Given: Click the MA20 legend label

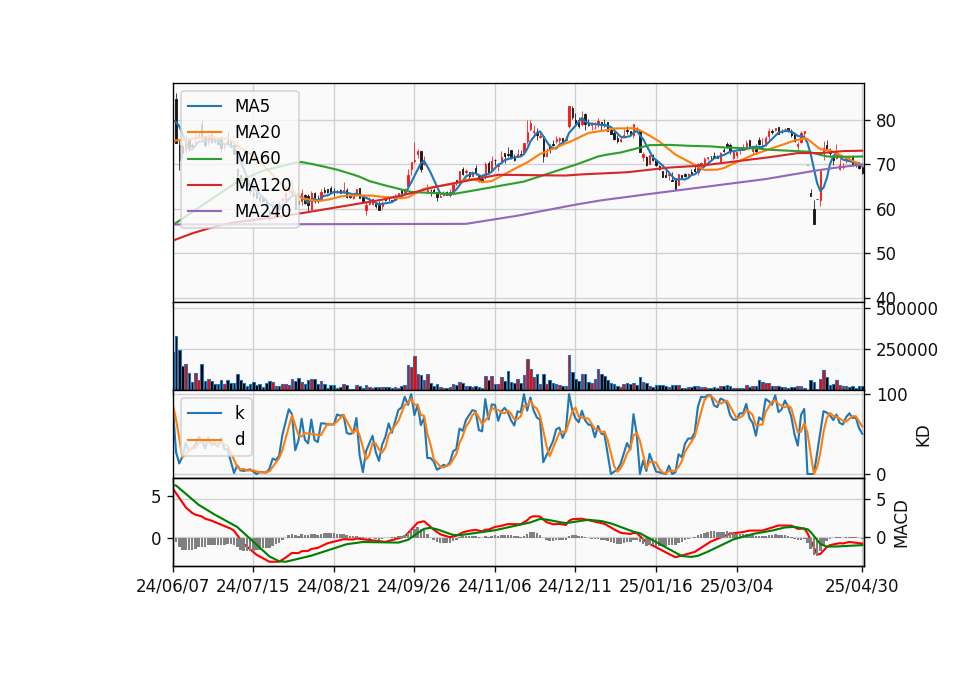Looking at the screenshot, I should 257,132.
